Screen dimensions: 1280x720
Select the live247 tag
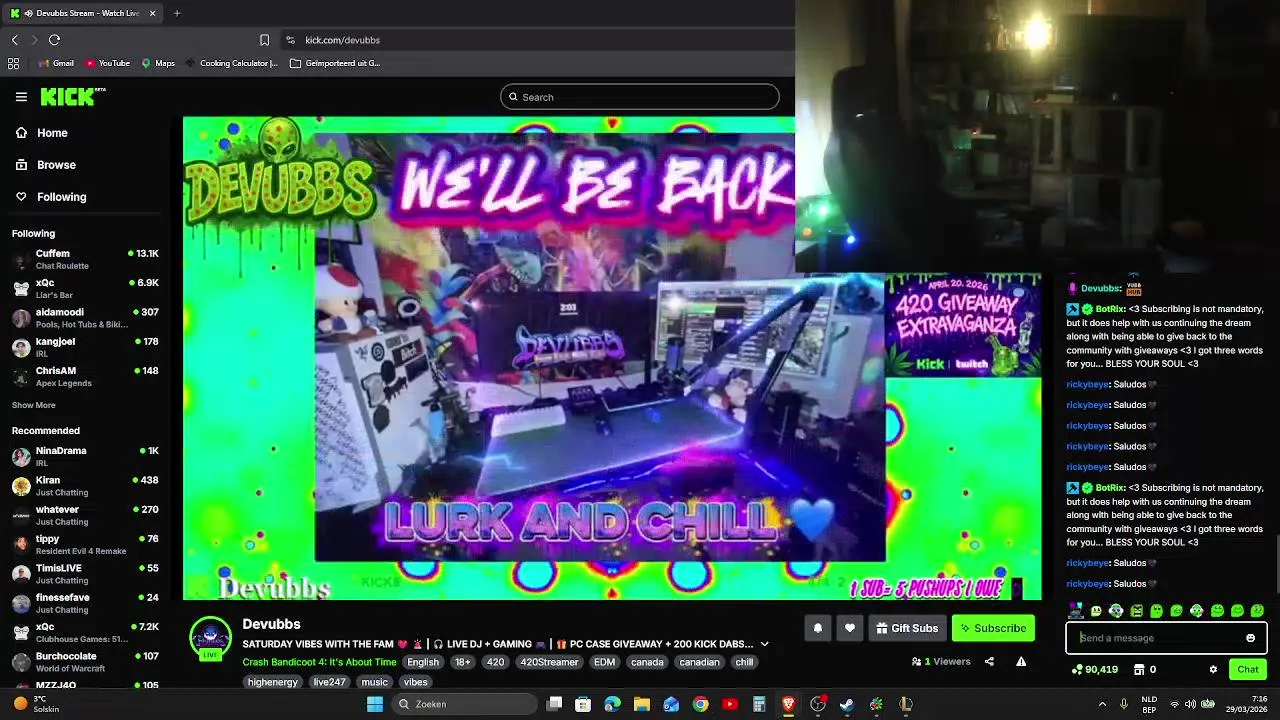click(x=329, y=682)
